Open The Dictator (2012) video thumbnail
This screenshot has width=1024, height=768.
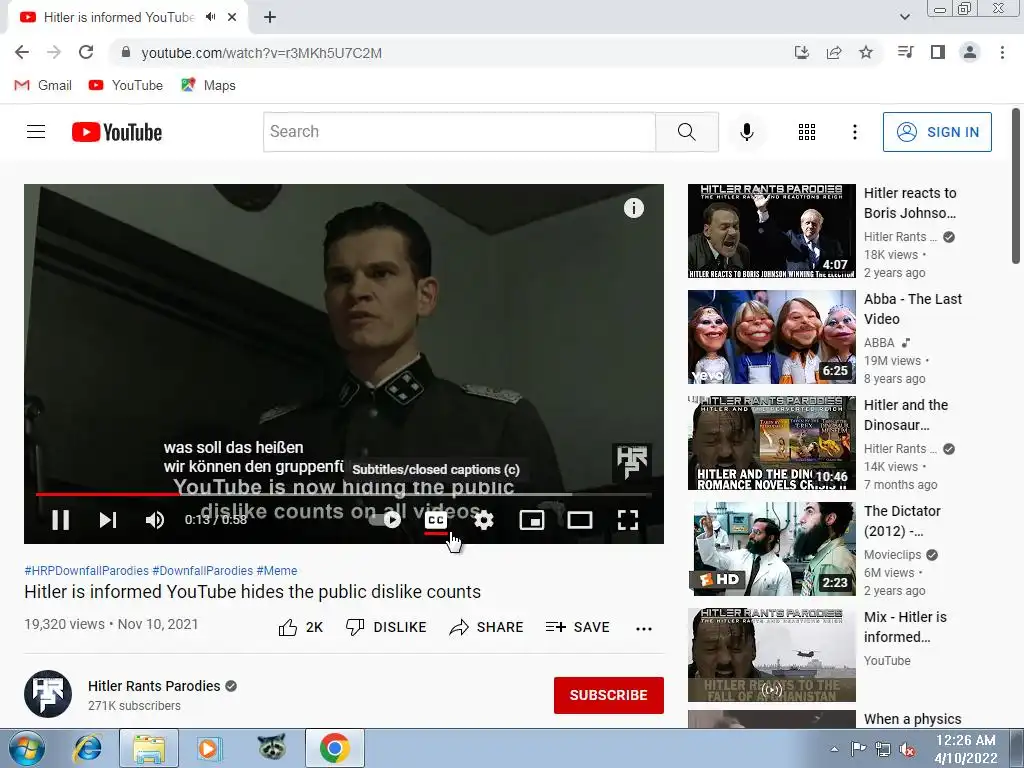(771, 549)
